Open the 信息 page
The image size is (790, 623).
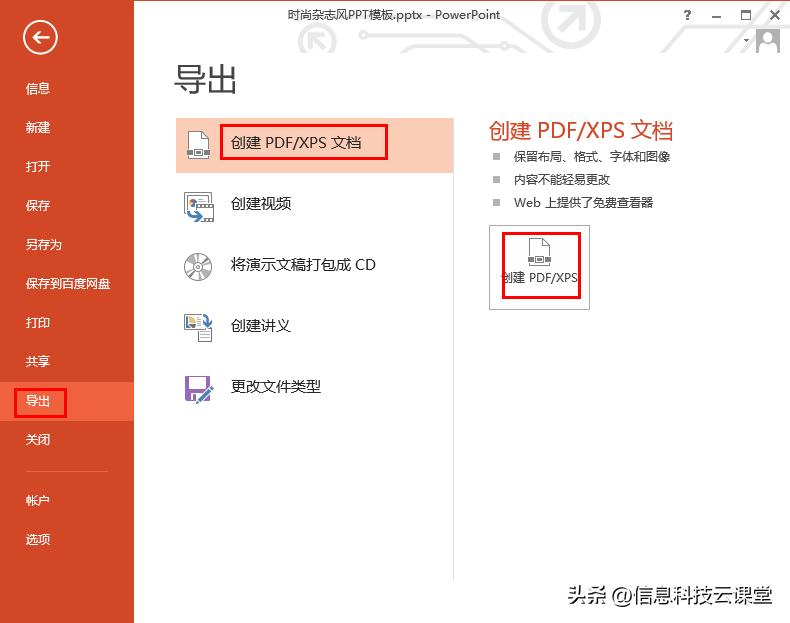pos(38,89)
